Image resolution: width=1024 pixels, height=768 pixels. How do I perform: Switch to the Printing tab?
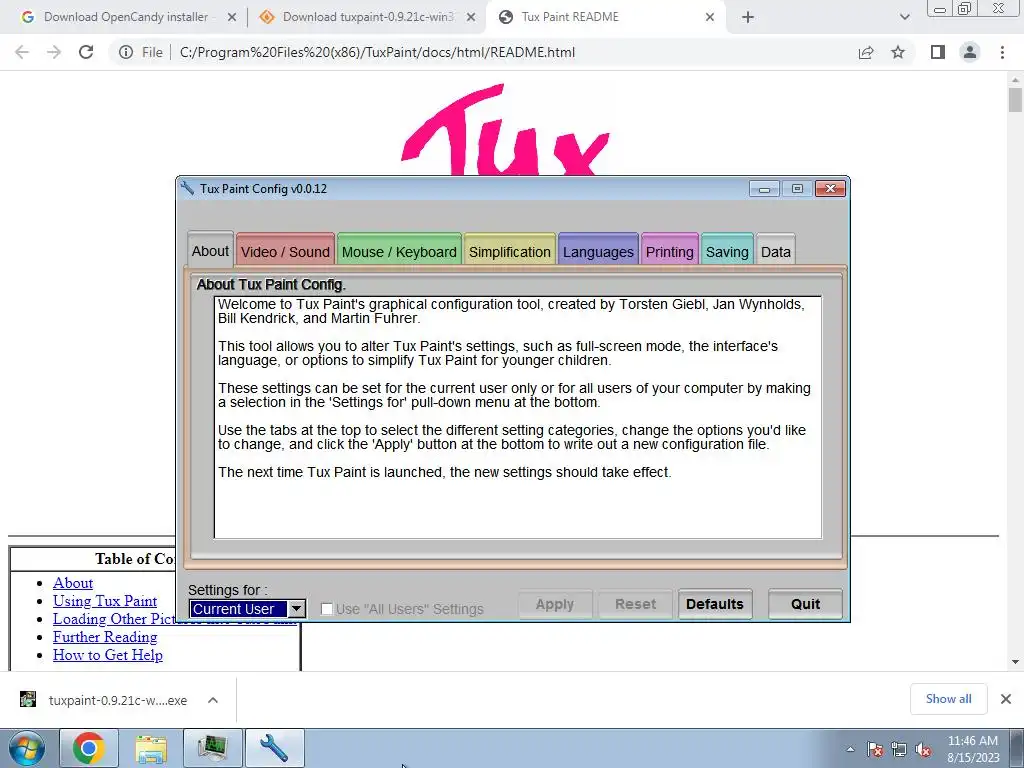click(x=669, y=251)
